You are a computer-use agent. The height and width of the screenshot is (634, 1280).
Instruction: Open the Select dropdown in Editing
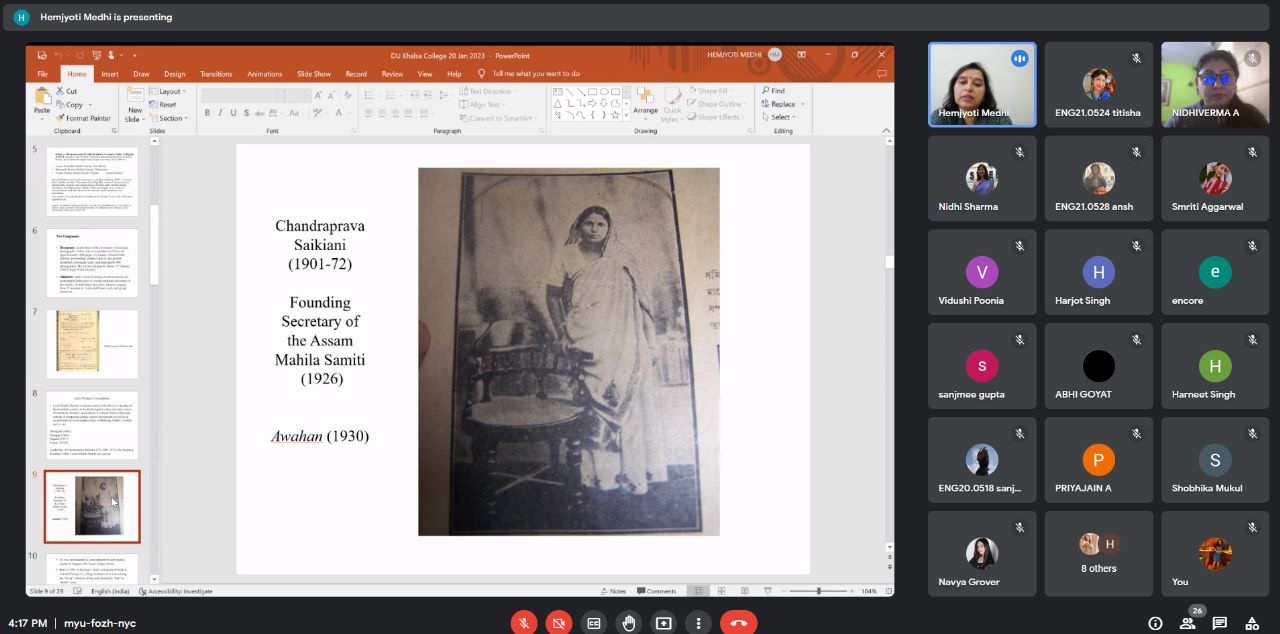(781, 117)
